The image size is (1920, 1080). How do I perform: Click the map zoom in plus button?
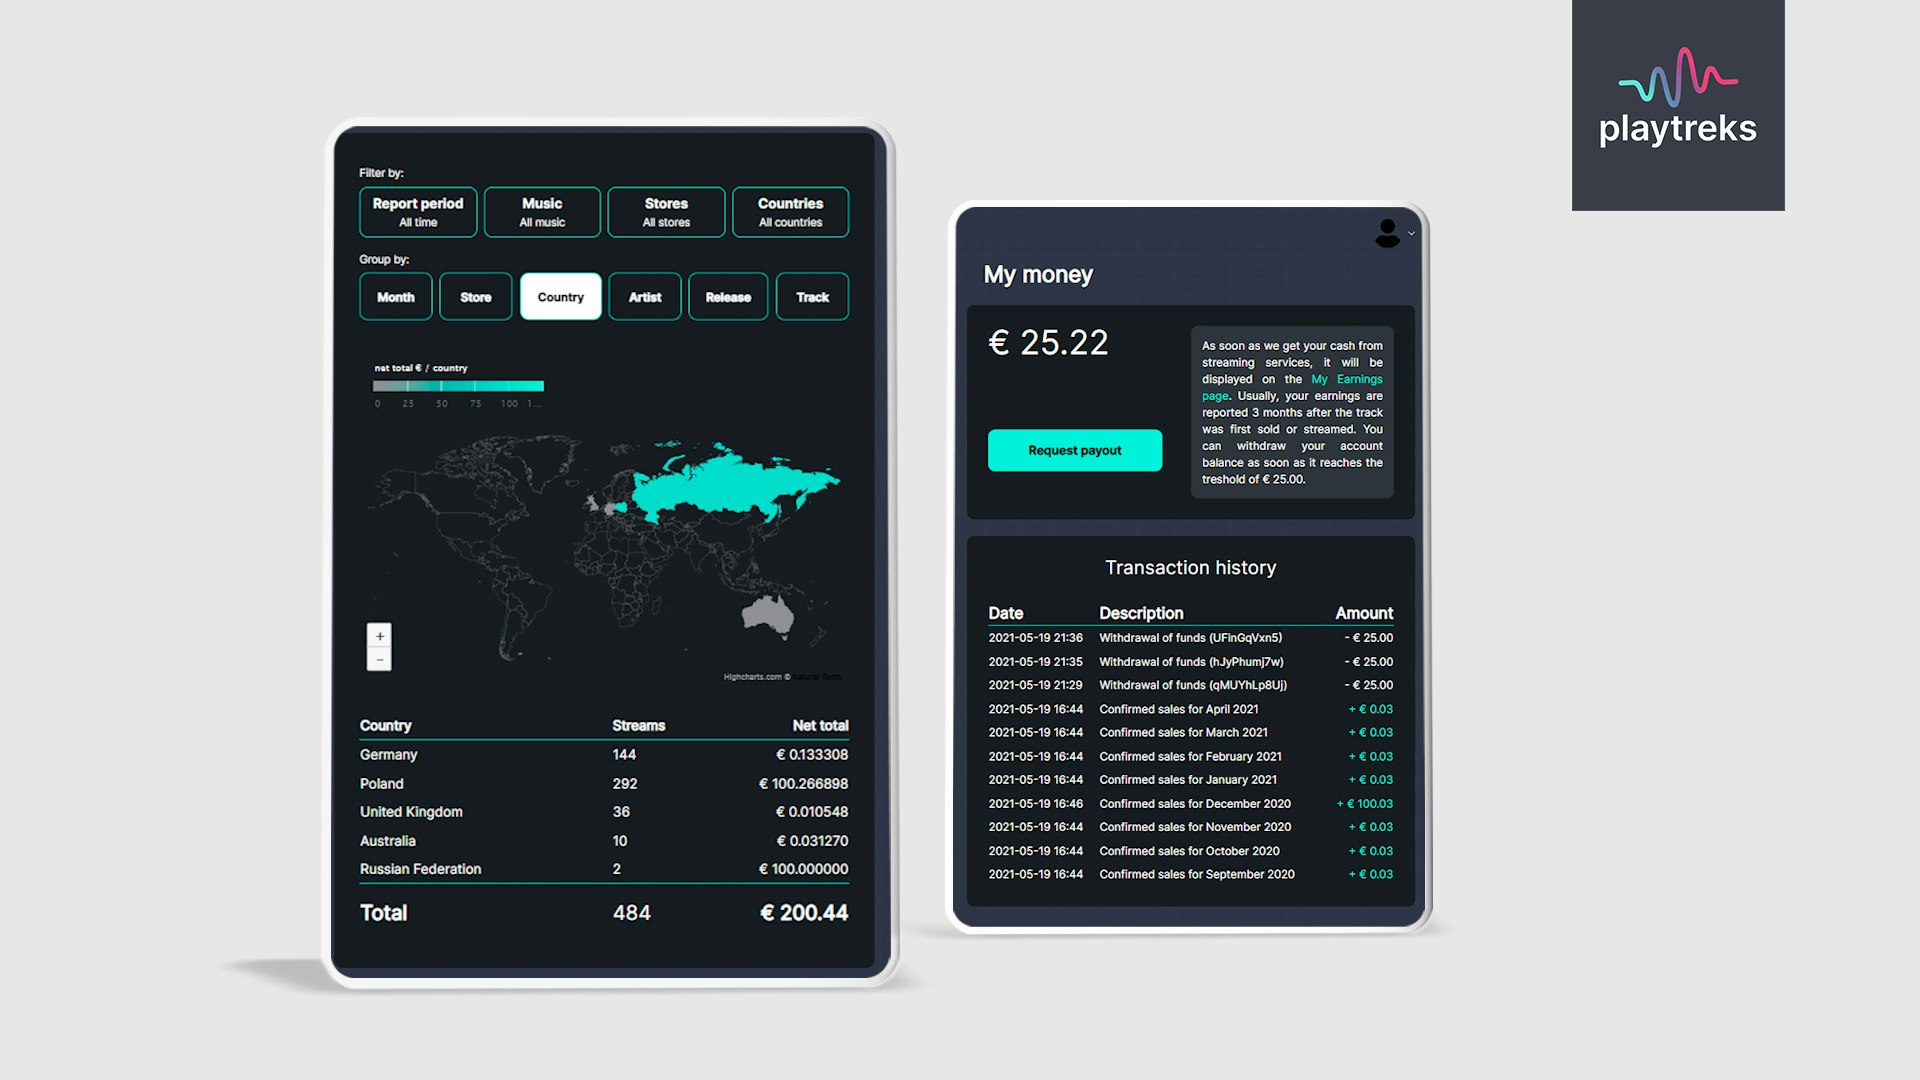coord(379,636)
